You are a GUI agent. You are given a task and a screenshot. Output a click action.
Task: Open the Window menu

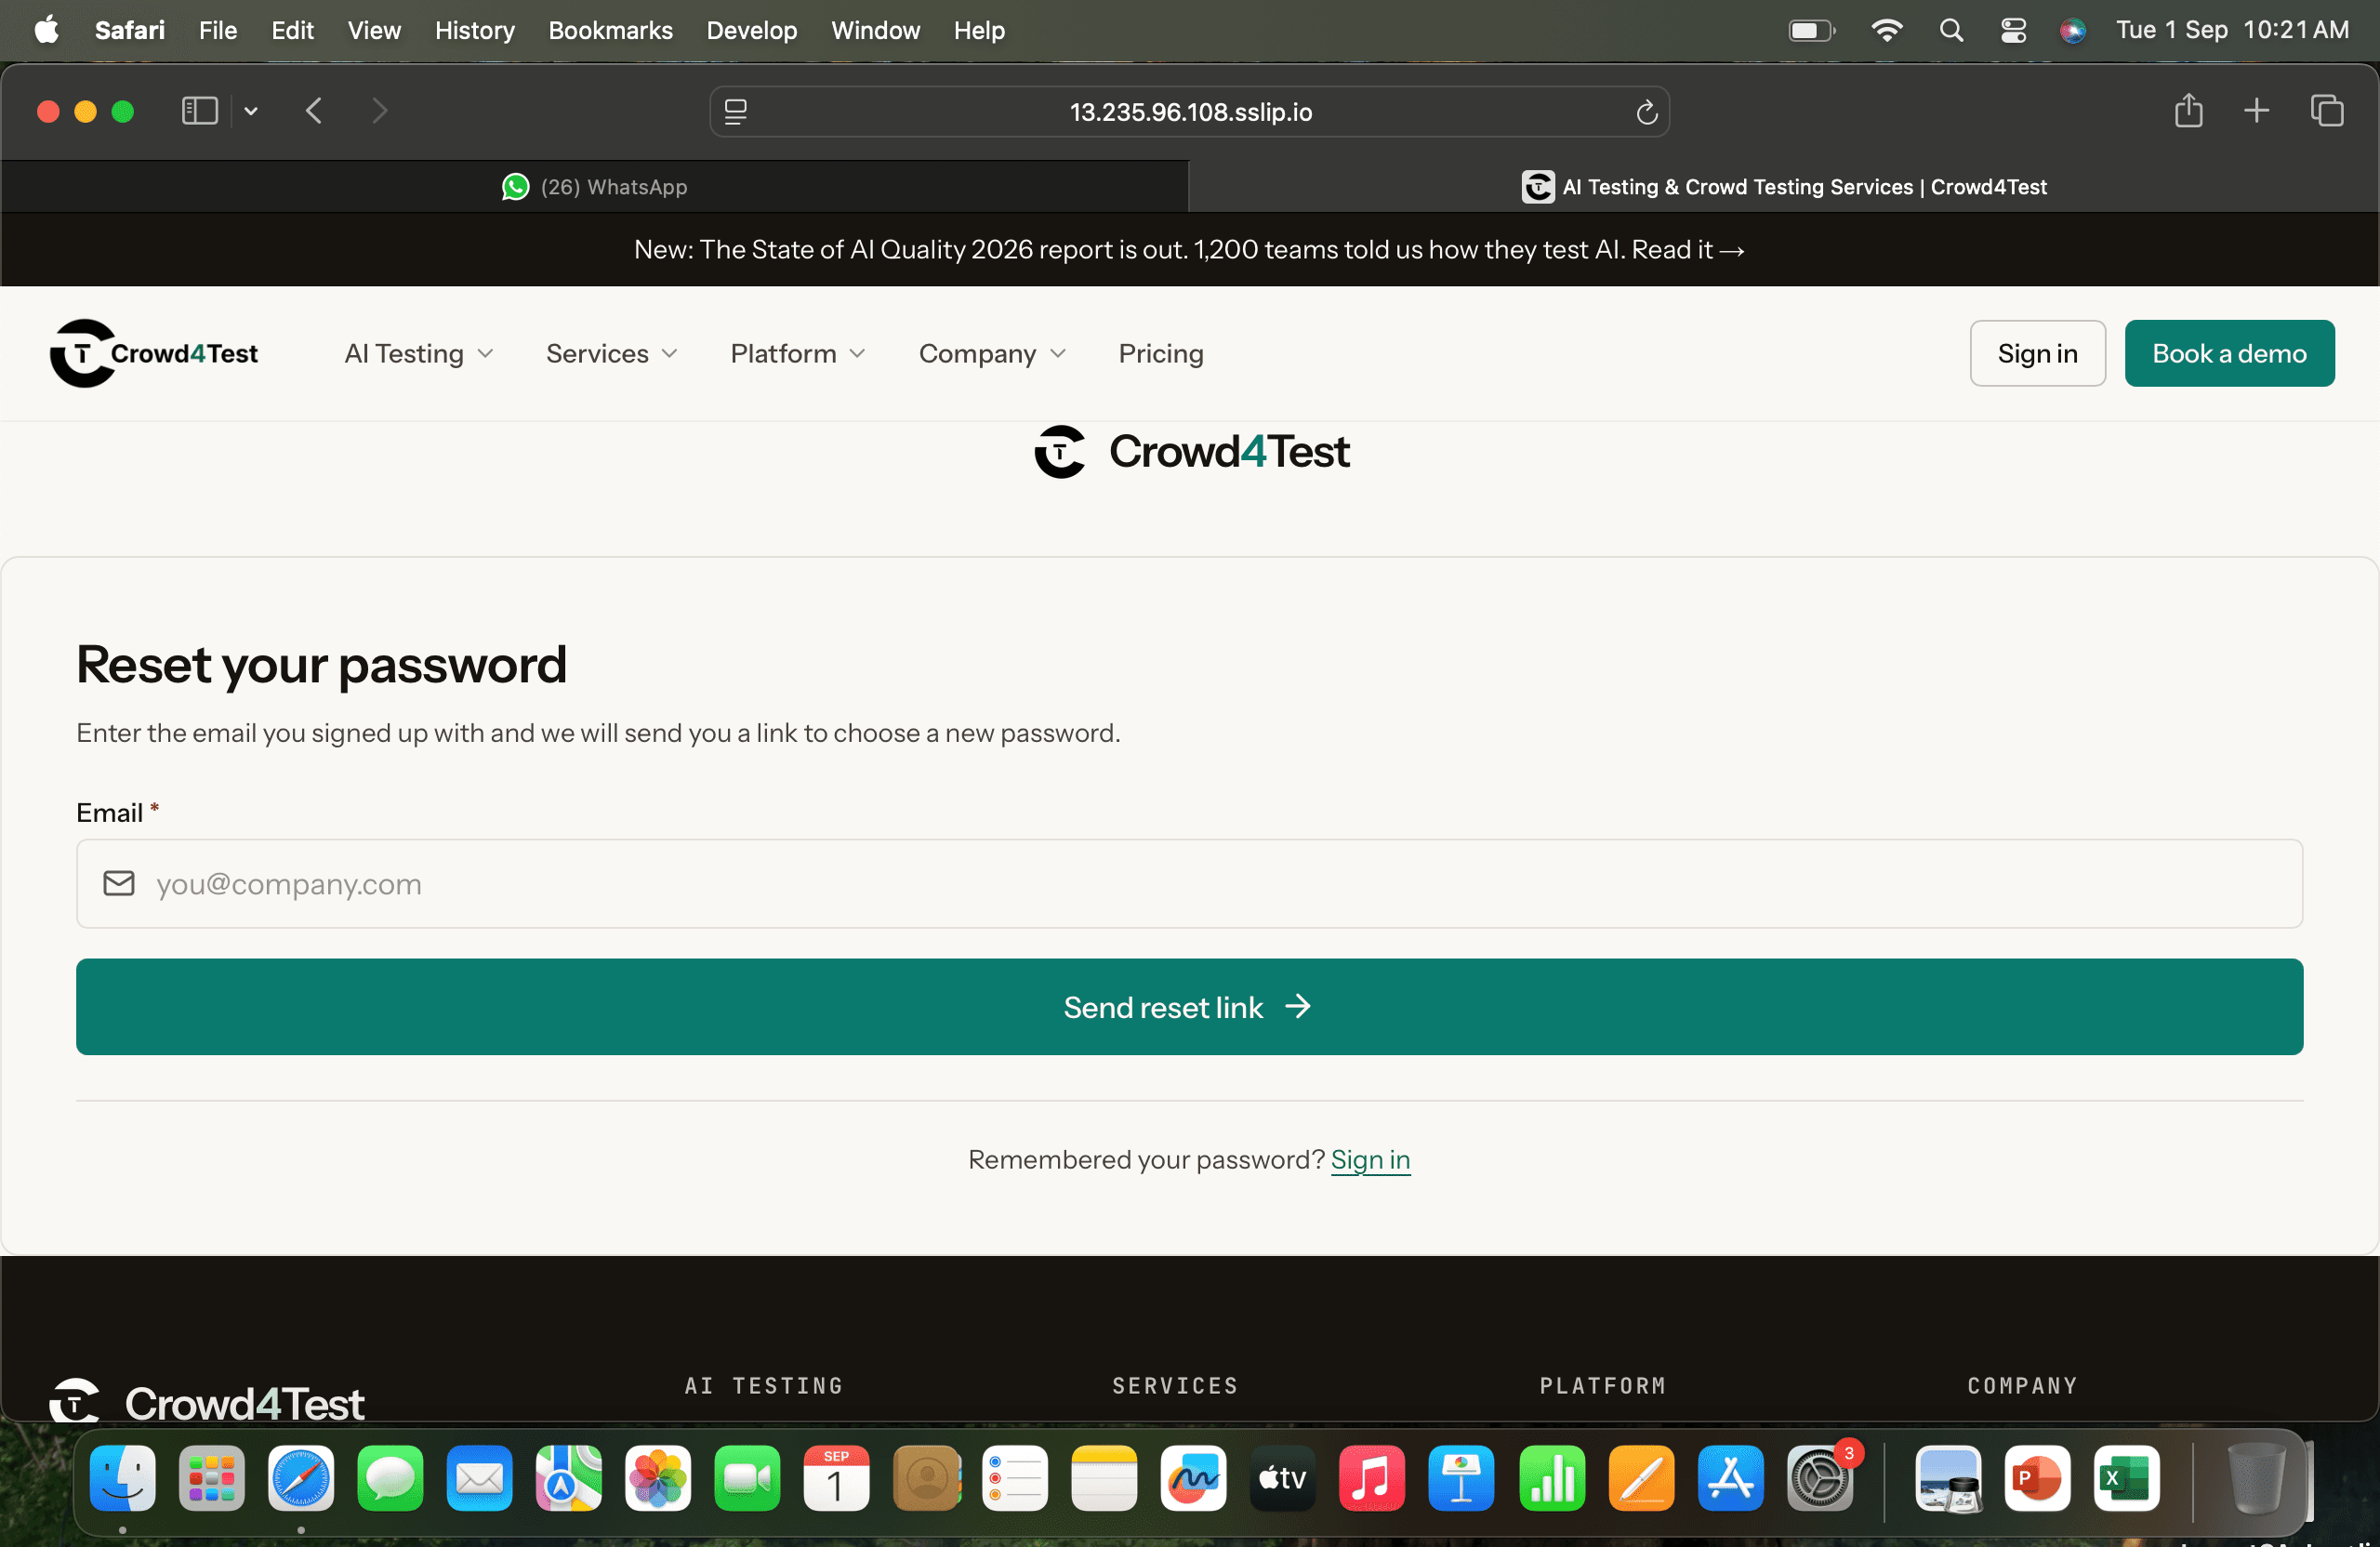[x=875, y=30]
